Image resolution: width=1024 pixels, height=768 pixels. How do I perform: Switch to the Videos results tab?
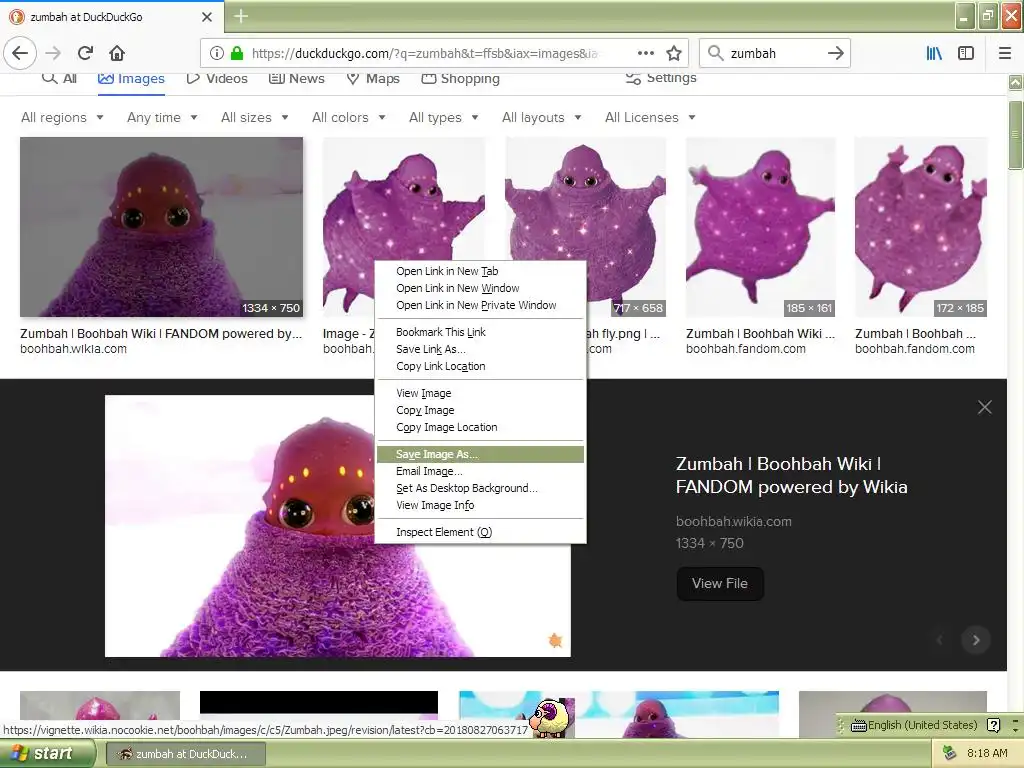(217, 79)
